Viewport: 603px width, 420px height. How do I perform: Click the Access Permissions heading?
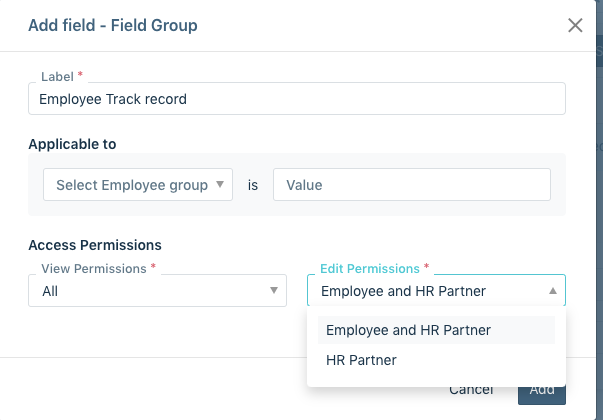pyautogui.click(x=95, y=245)
